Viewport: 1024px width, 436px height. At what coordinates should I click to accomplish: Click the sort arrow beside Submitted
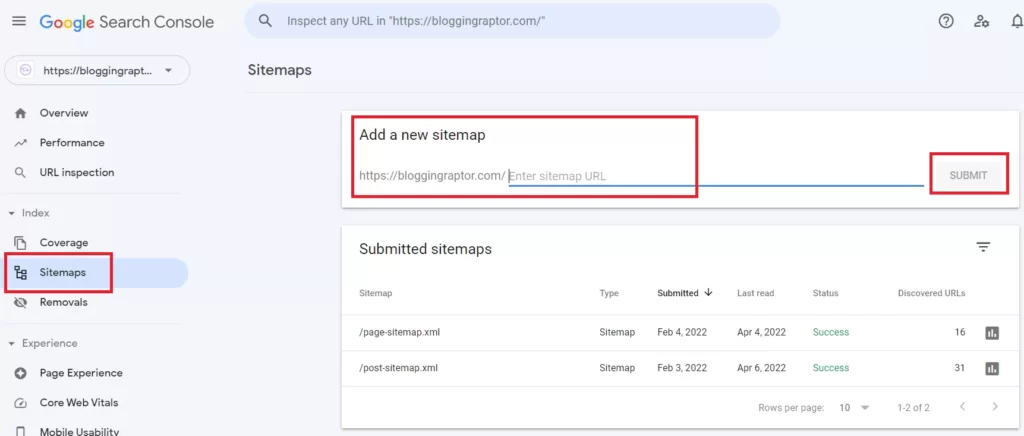pyautogui.click(x=709, y=293)
